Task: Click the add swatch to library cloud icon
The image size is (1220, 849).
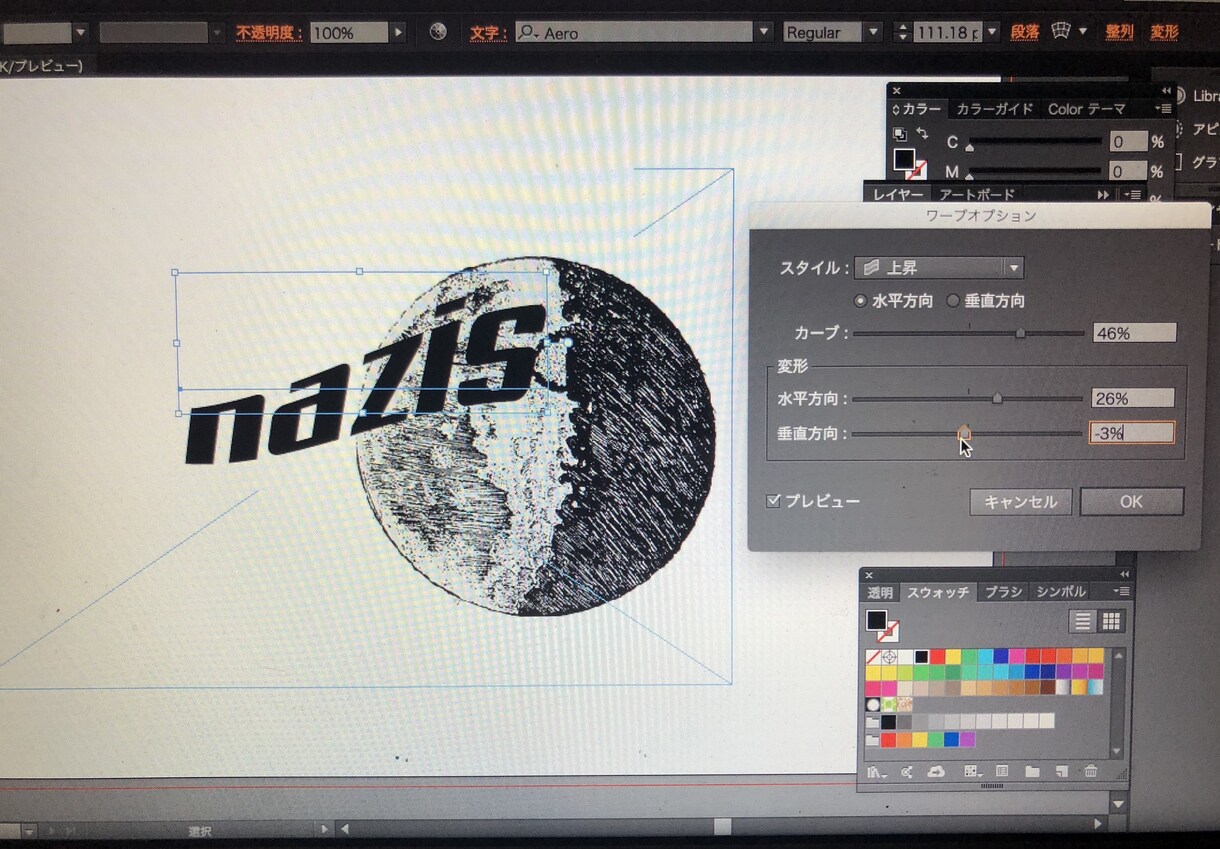Action: click(936, 772)
